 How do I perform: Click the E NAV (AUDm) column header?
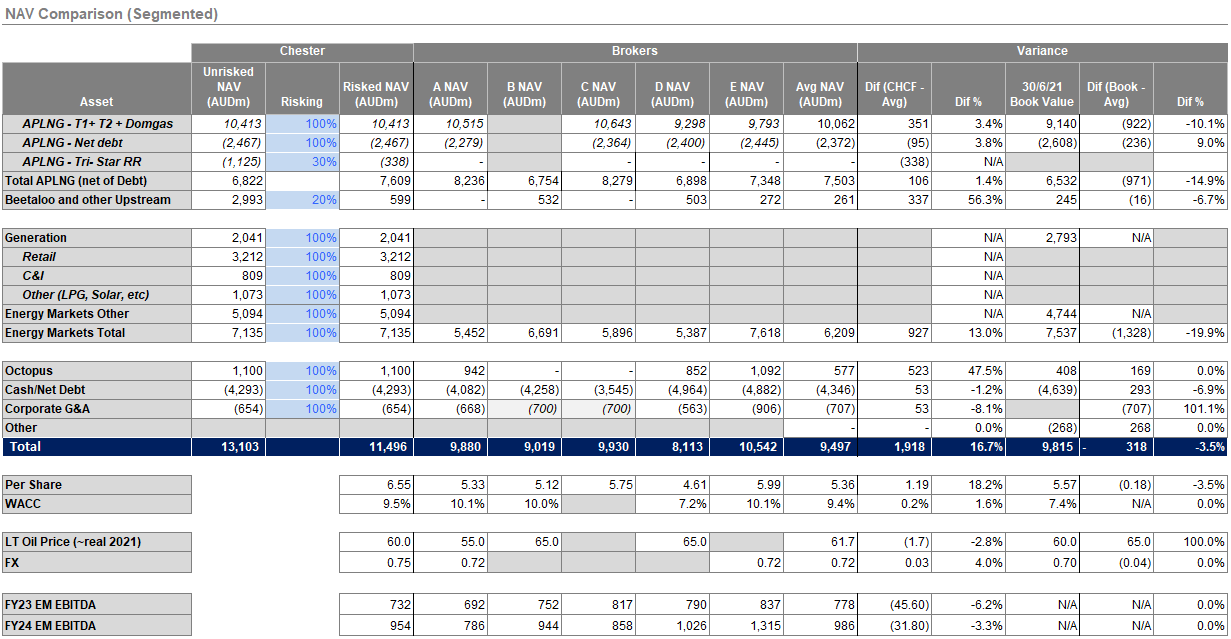pos(746,94)
